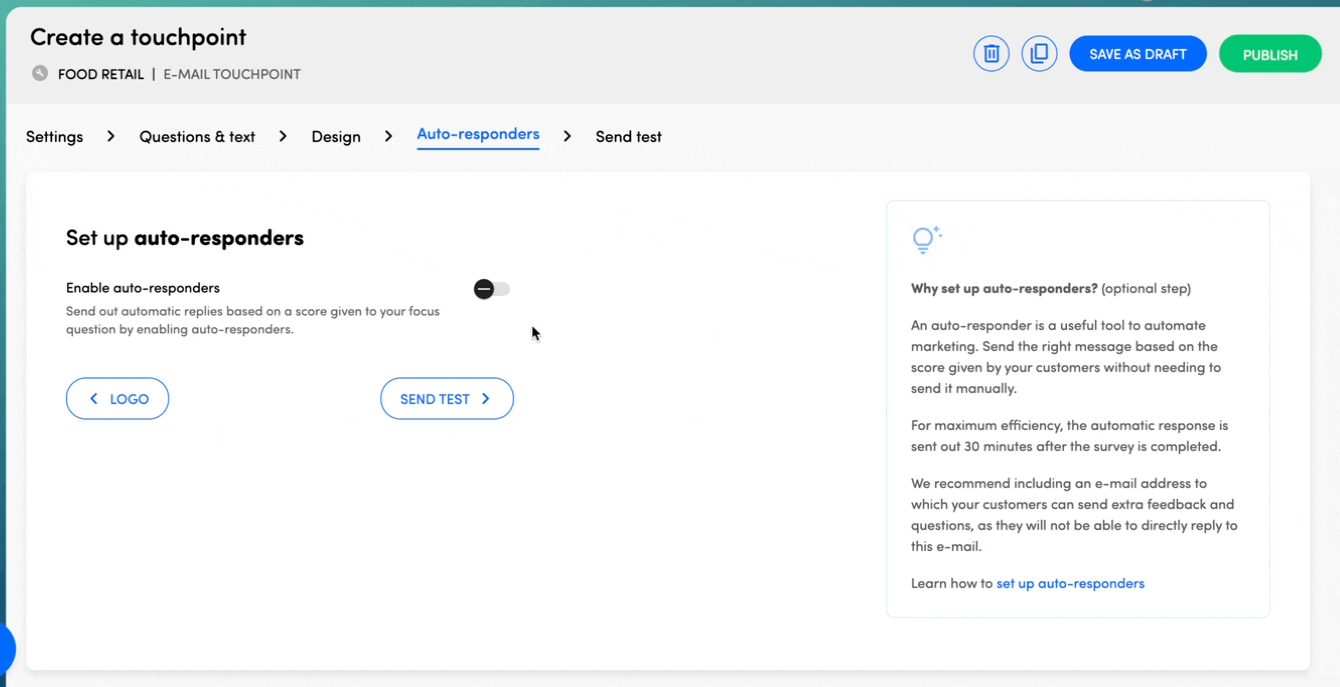Enable the auto-responders toggle switch
Image resolution: width=1340 pixels, height=687 pixels.
point(491,289)
